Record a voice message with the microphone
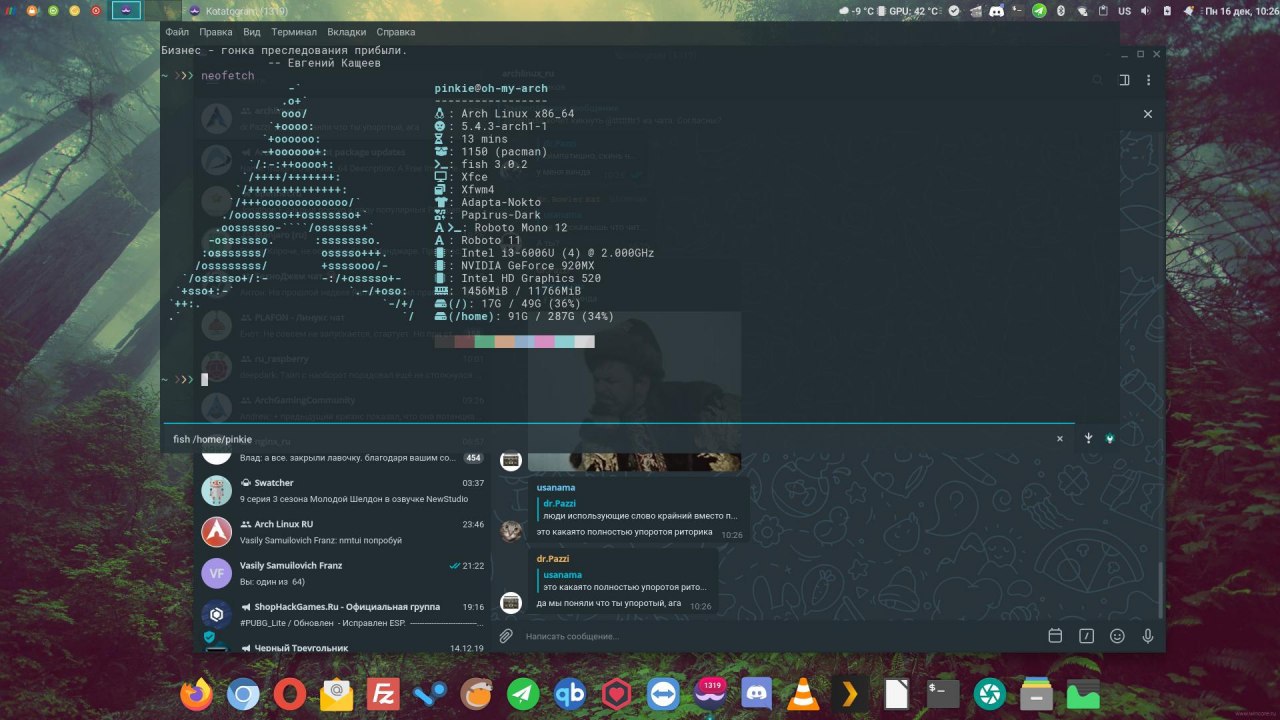Image resolution: width=1280 pixels, height=720 pixels. point(1148,636)
